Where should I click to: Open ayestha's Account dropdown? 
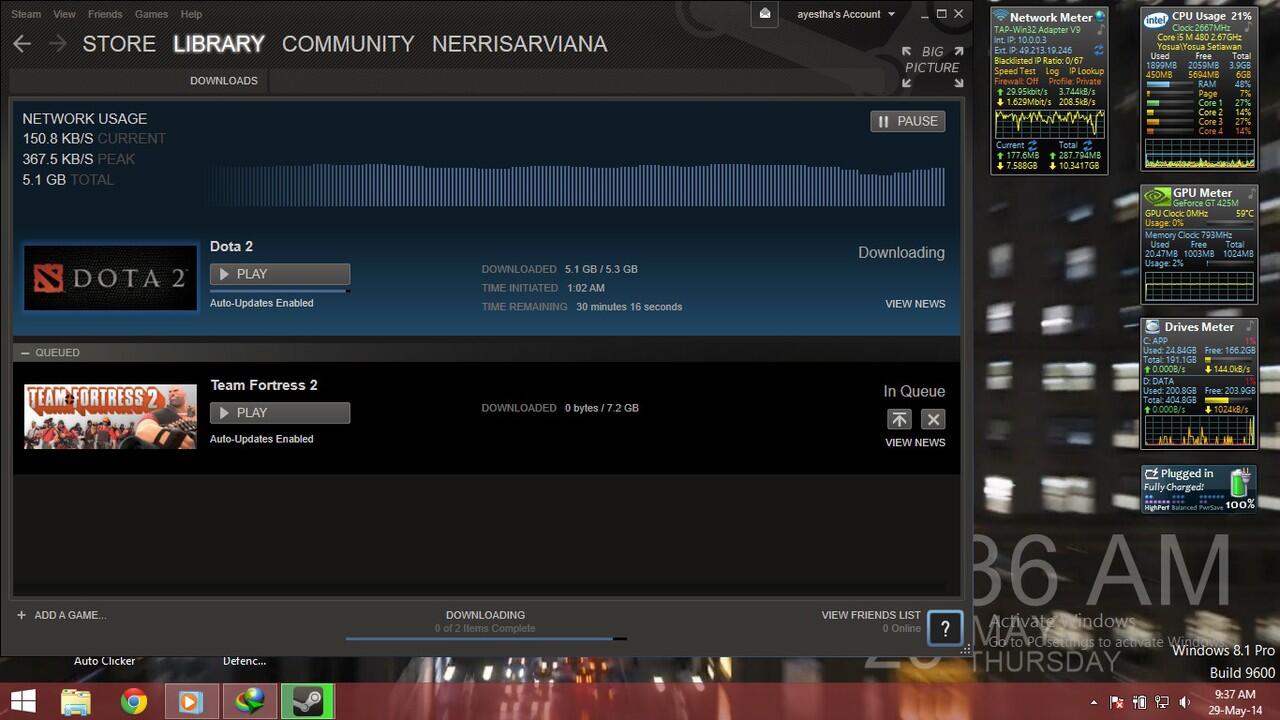pos(846,14)
